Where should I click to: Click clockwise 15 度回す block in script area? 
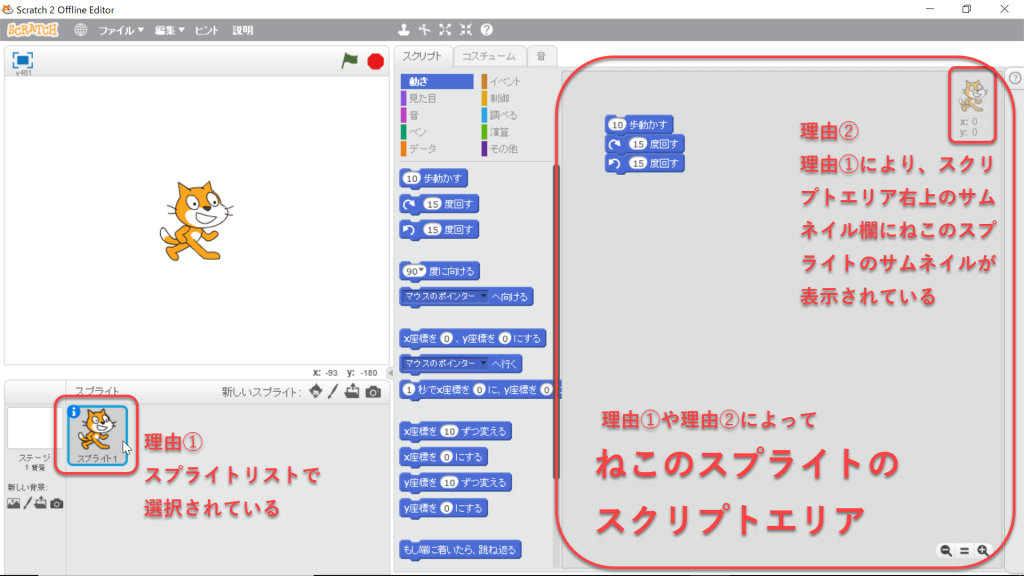645,144
